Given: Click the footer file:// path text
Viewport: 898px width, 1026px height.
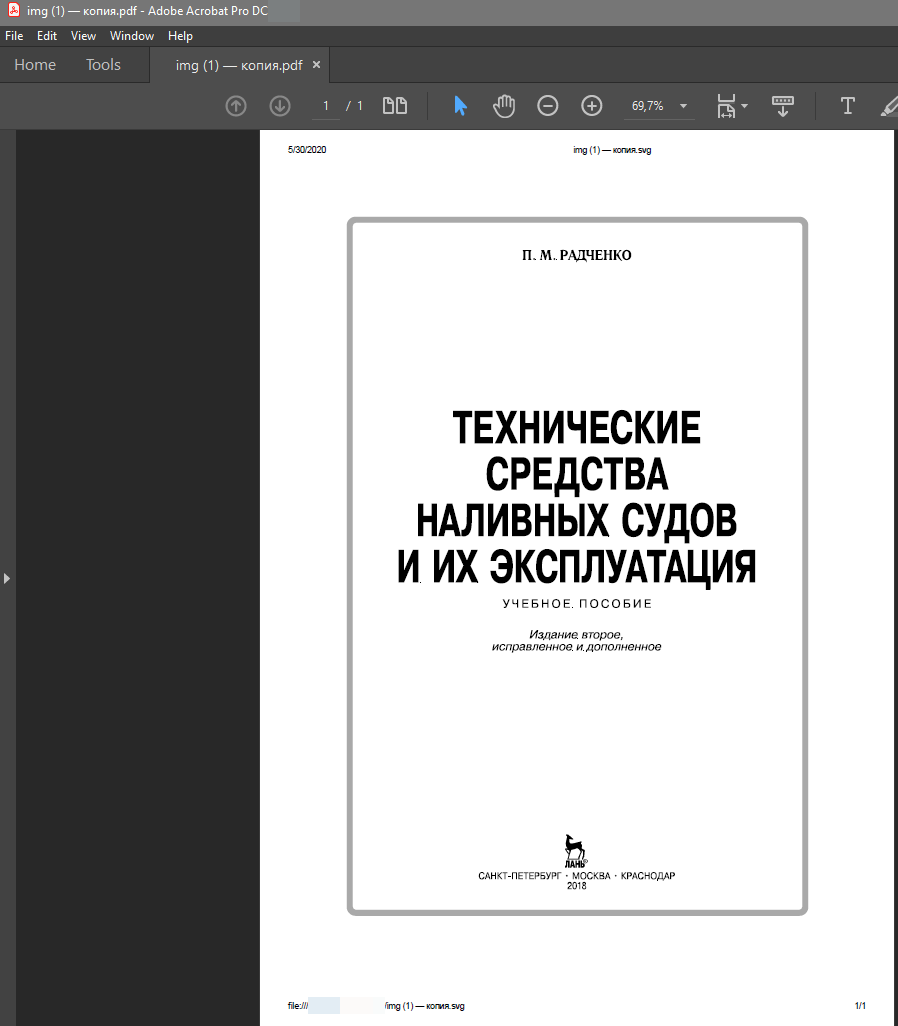Looking at the screenshot, I should coord(376,1006).
